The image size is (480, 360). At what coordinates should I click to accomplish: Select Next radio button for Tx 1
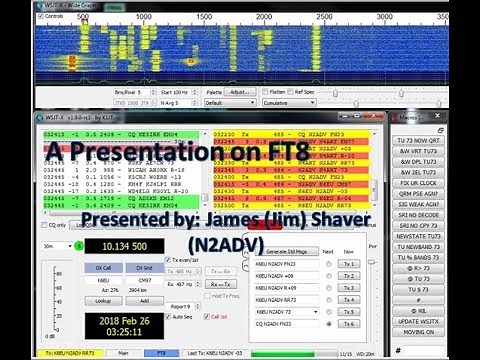[x=329, y=264]
